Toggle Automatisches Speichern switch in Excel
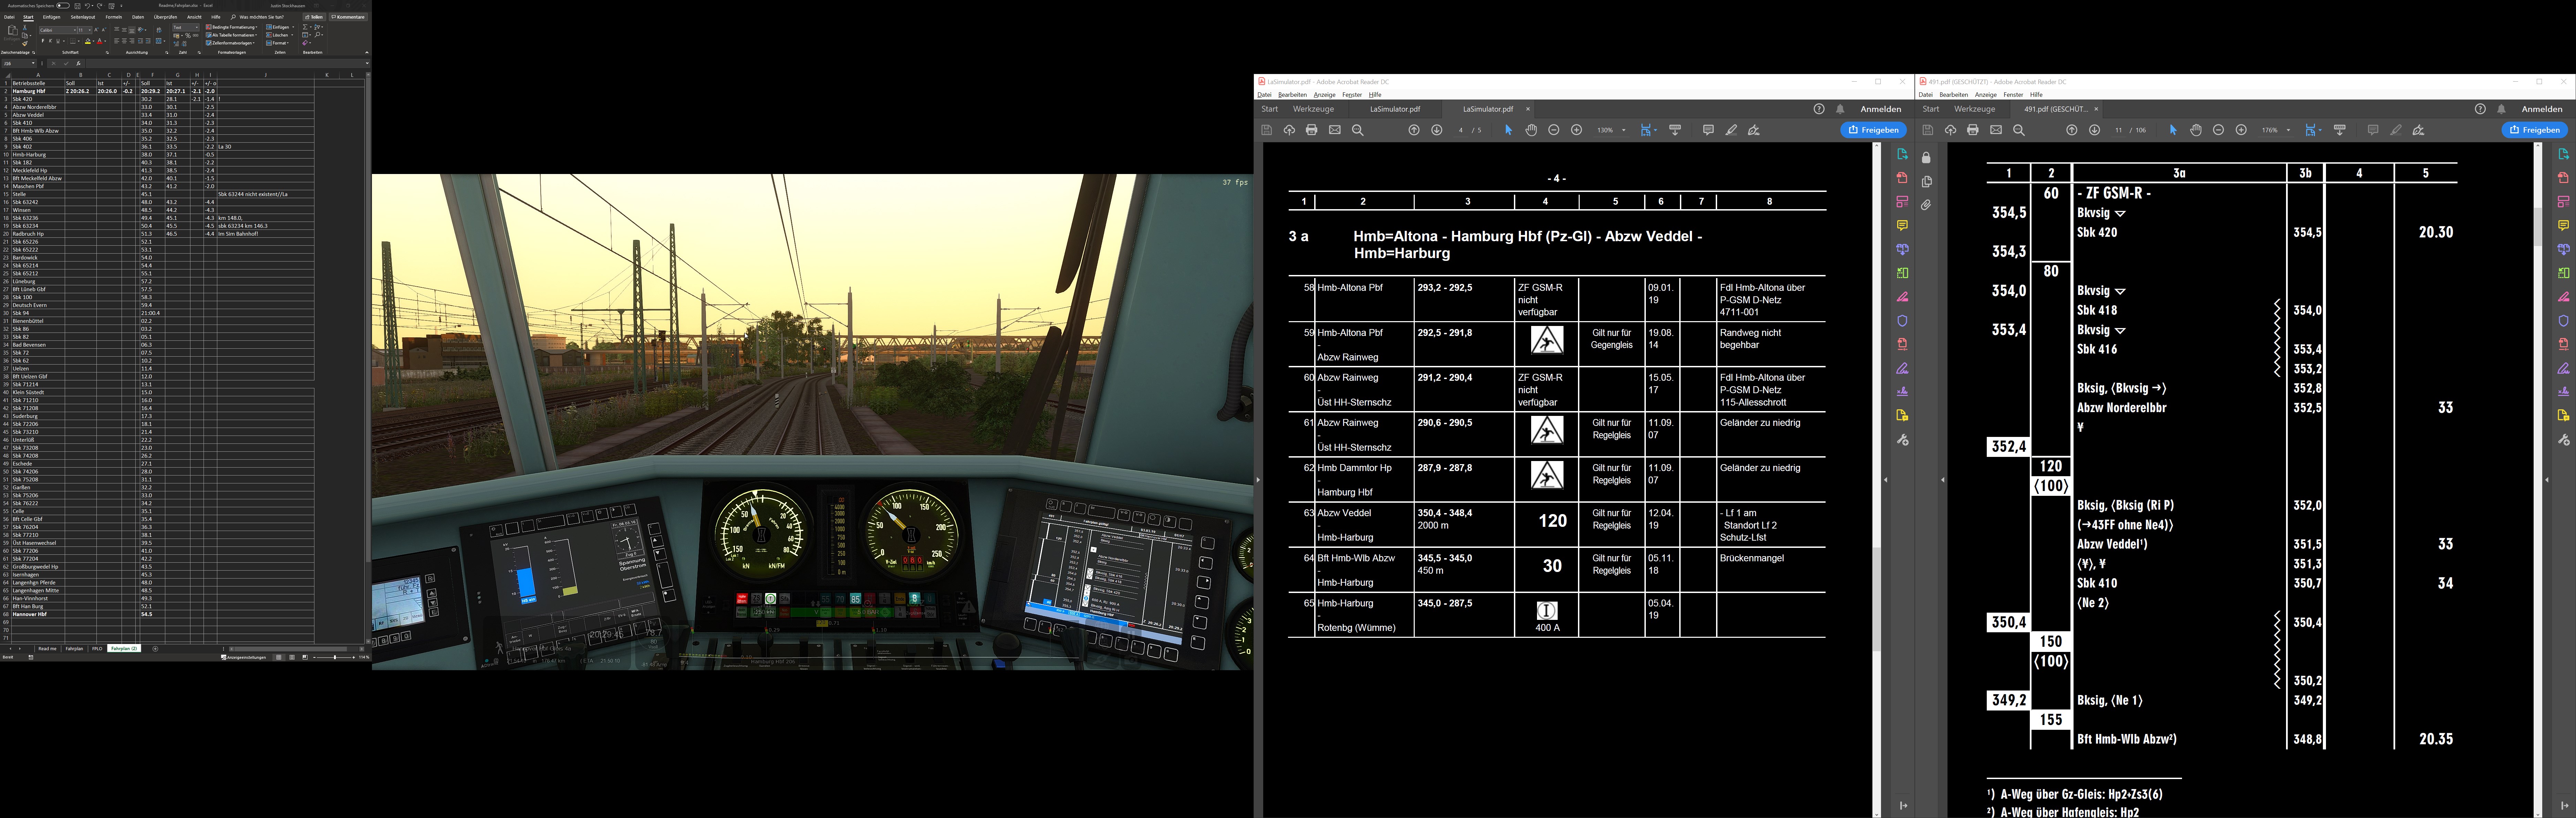Viewport: 2576px width, 818px height. [63, 6]
